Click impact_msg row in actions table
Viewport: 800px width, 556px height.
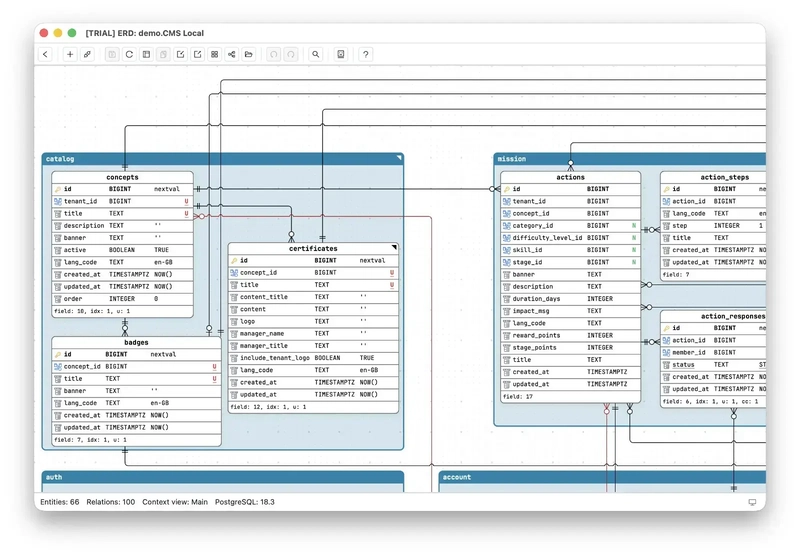coord(570,311)
